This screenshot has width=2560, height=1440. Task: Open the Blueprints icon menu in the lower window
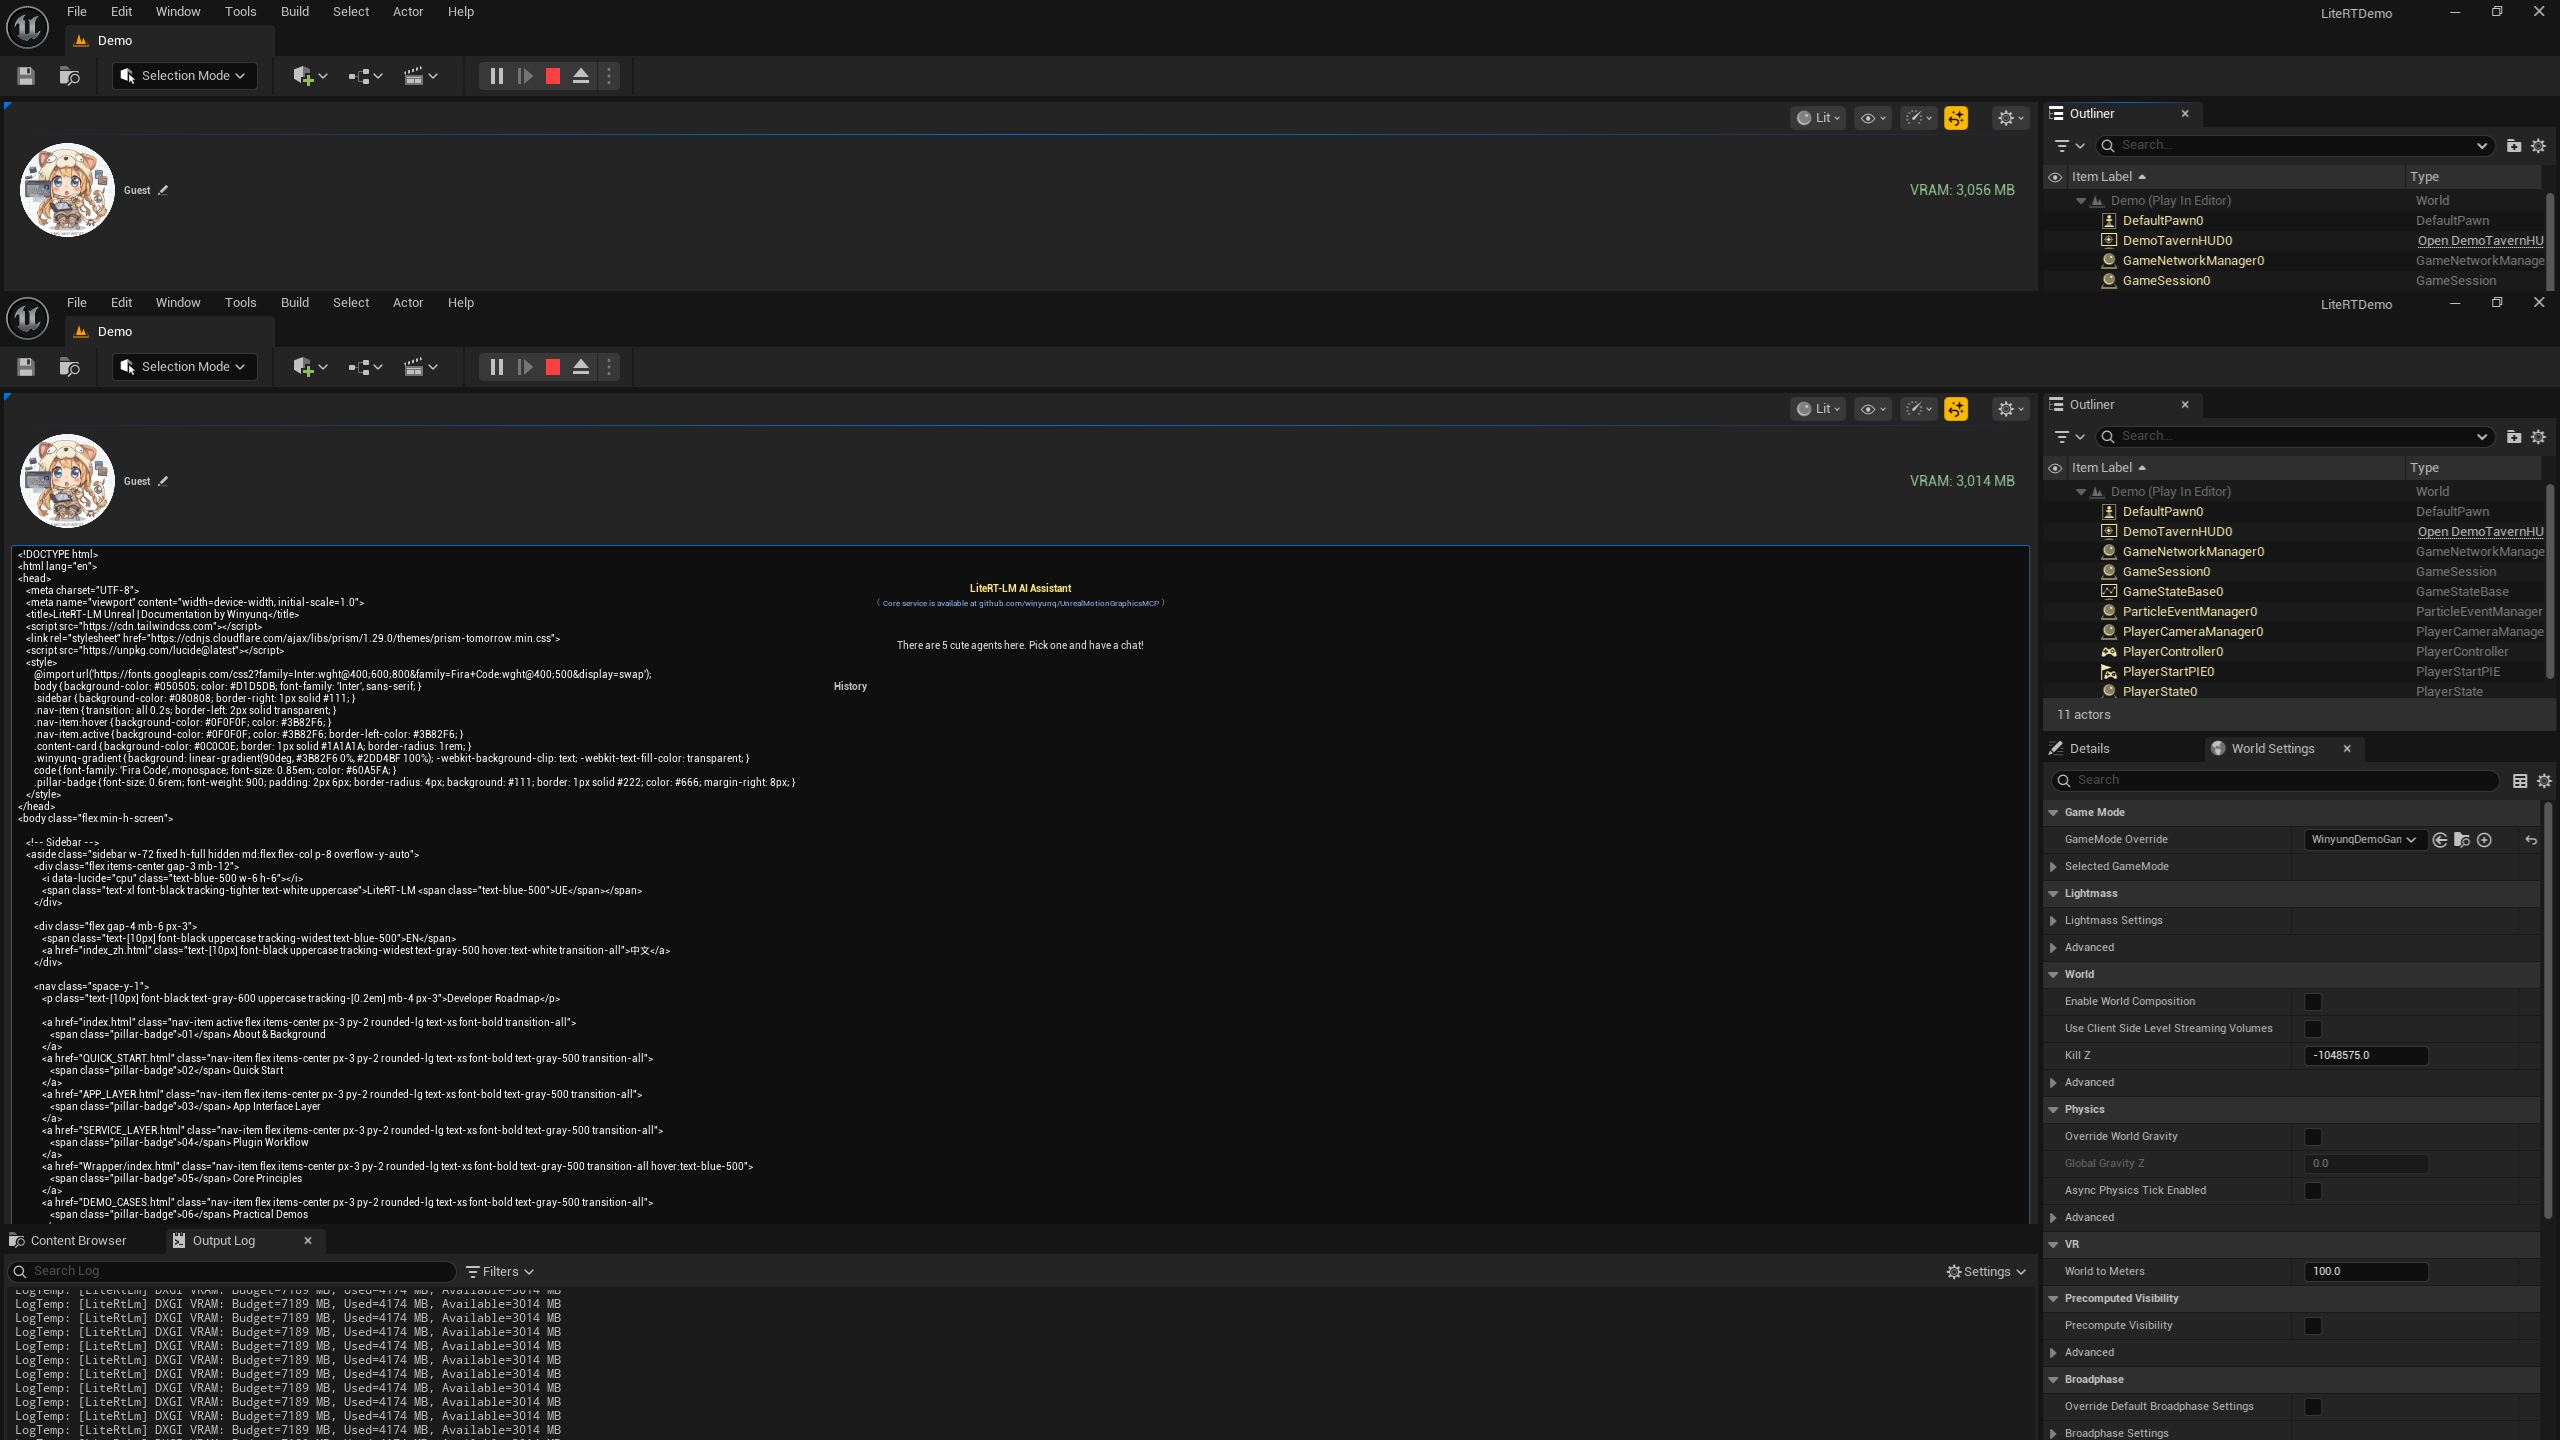coord(365,367)
